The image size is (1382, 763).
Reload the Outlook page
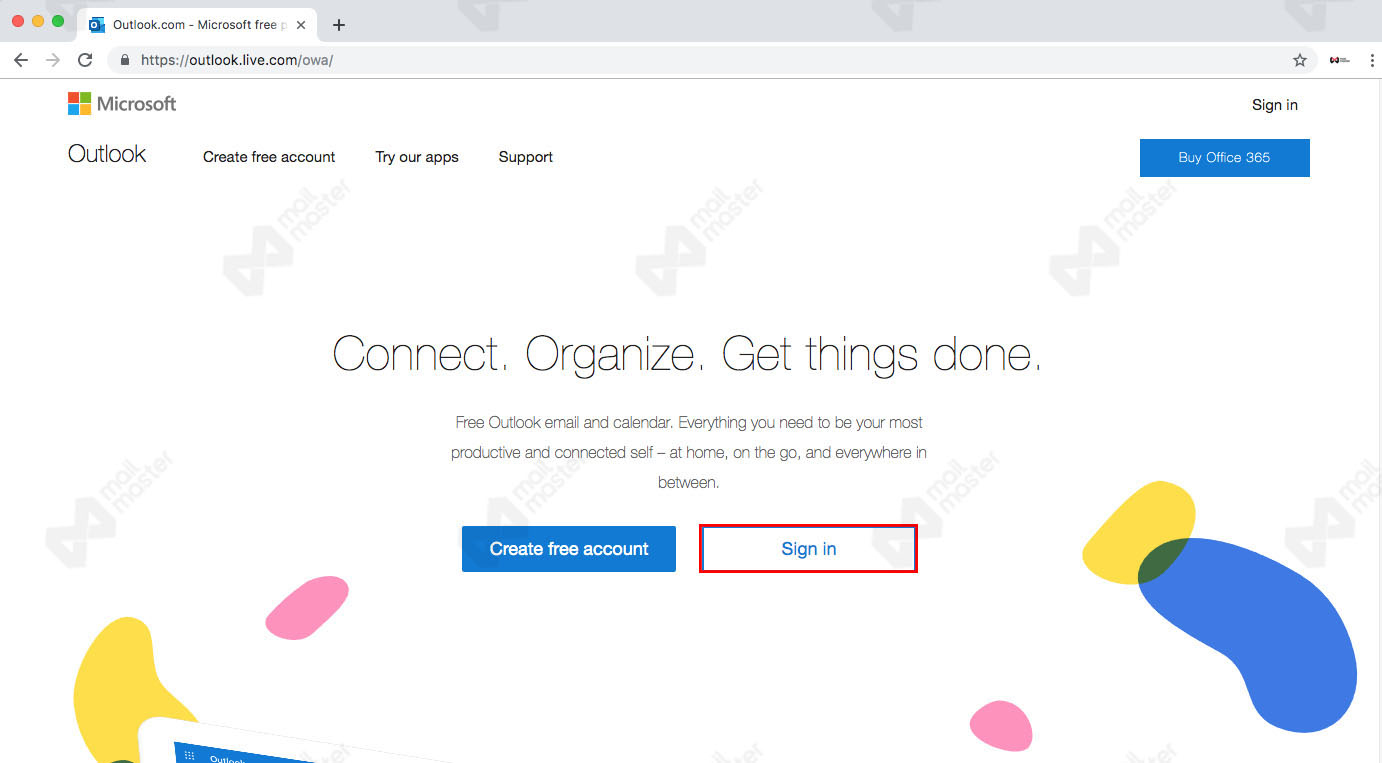click(85, 60)
